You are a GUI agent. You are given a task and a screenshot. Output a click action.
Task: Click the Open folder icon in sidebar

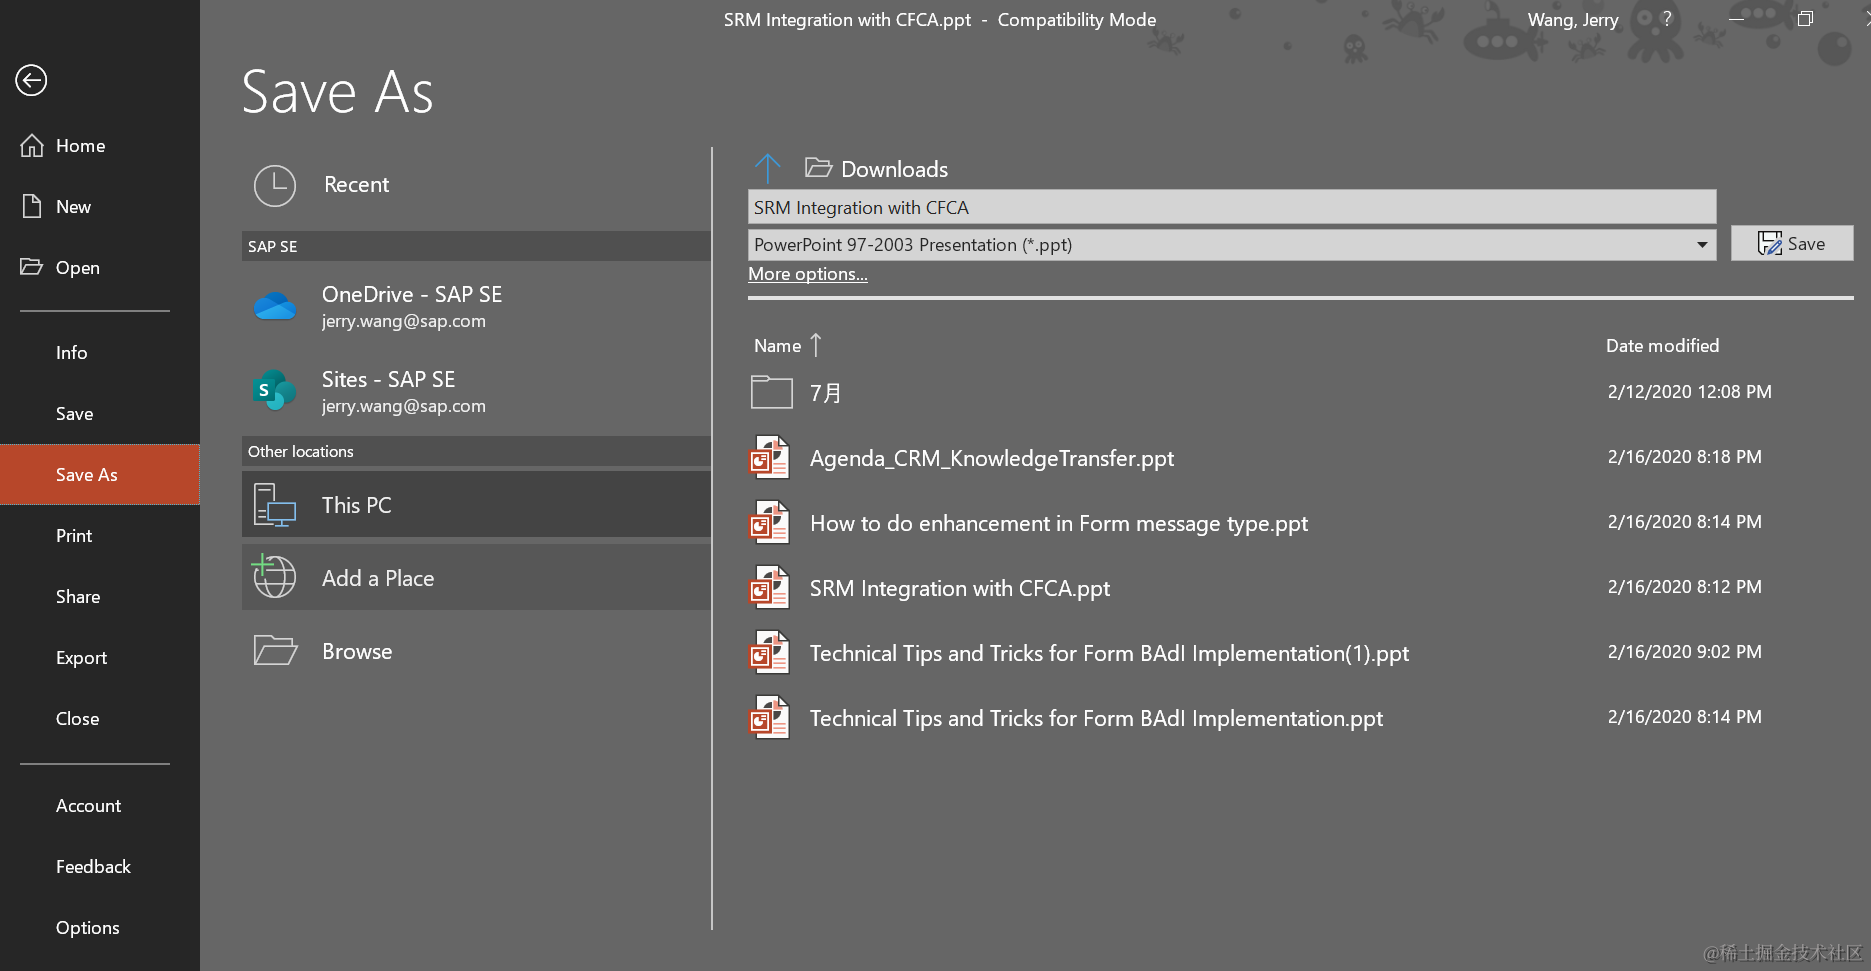(32, 267)
